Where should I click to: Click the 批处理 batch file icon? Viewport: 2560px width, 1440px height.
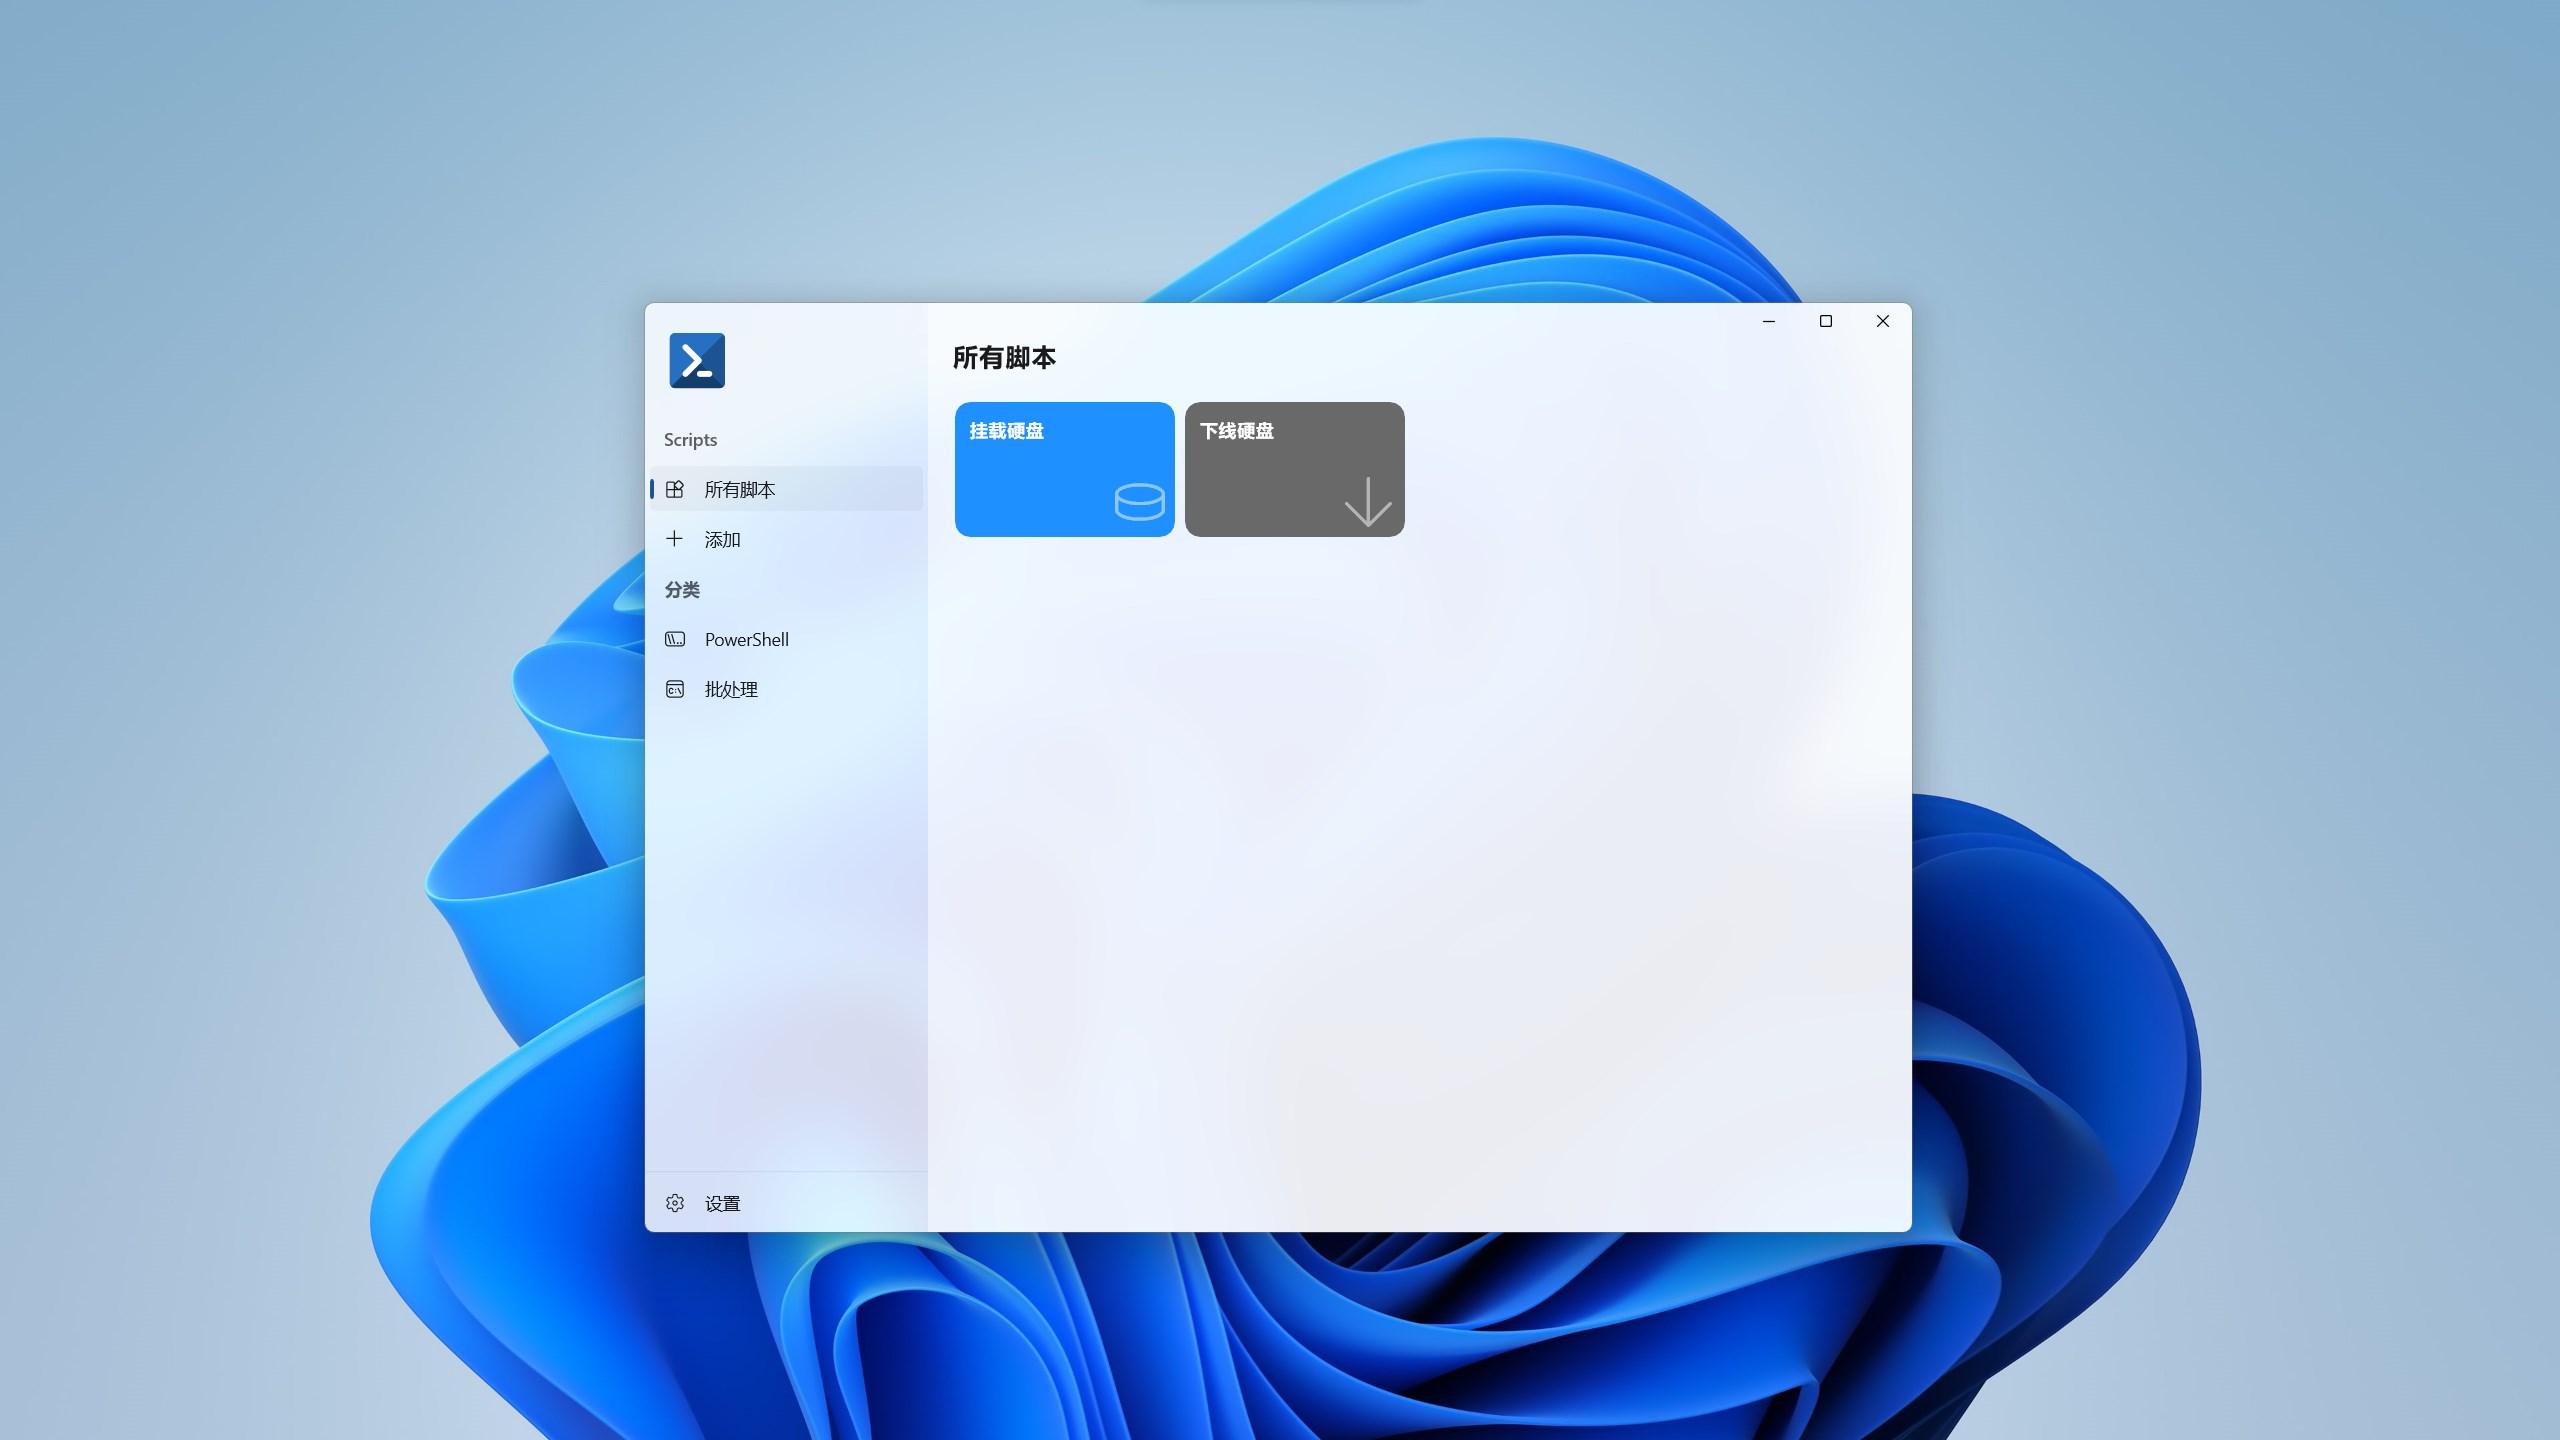pos(675,689)
